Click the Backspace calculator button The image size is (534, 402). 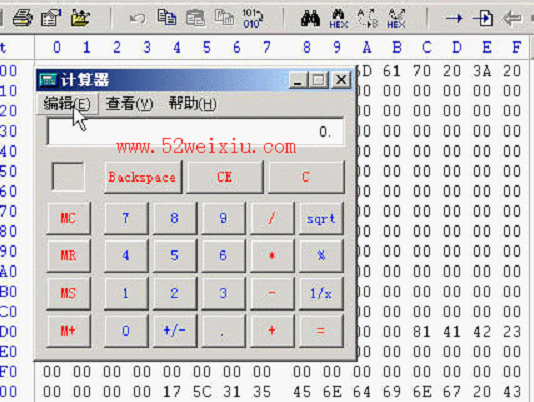pos(143,177)
